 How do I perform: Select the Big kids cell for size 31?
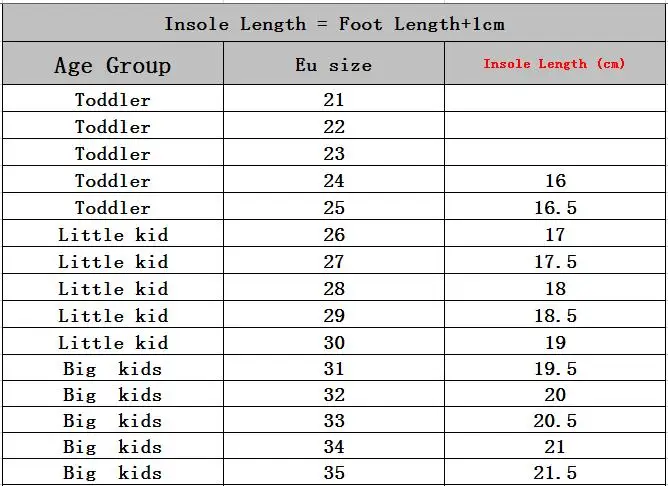tap(113, 368)
